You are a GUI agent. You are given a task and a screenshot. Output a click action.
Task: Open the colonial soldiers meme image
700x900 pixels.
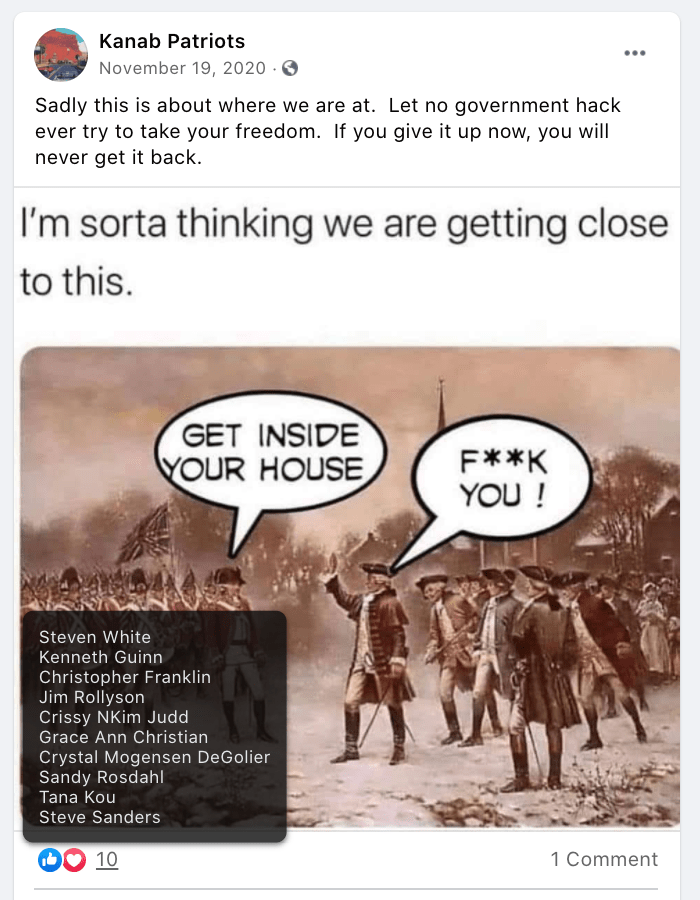[x=350, y=587]
